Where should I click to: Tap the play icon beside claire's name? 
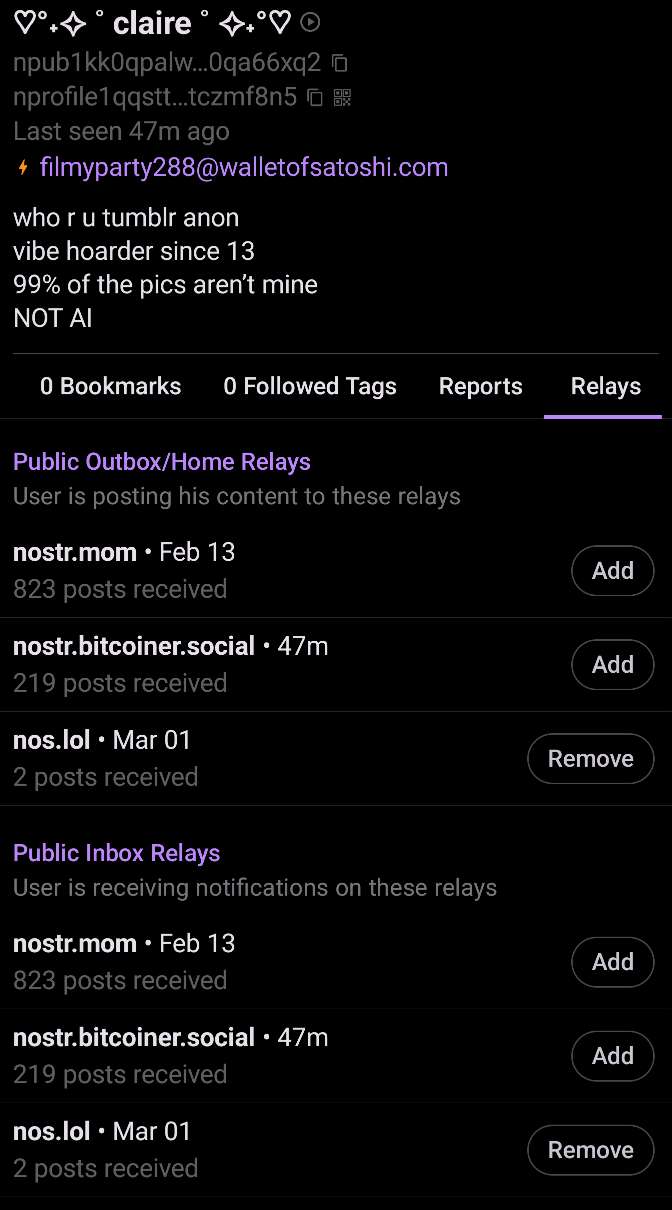tap(311, 22)
